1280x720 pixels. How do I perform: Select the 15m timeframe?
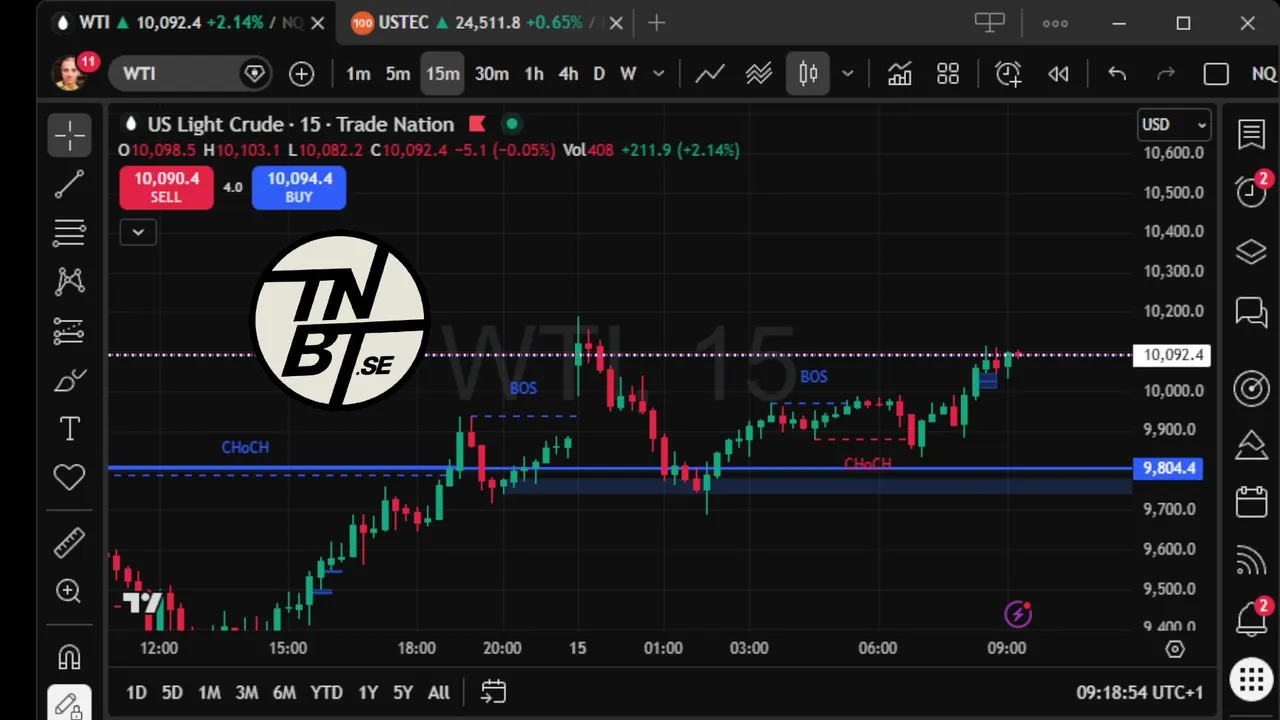click(442, 74)
